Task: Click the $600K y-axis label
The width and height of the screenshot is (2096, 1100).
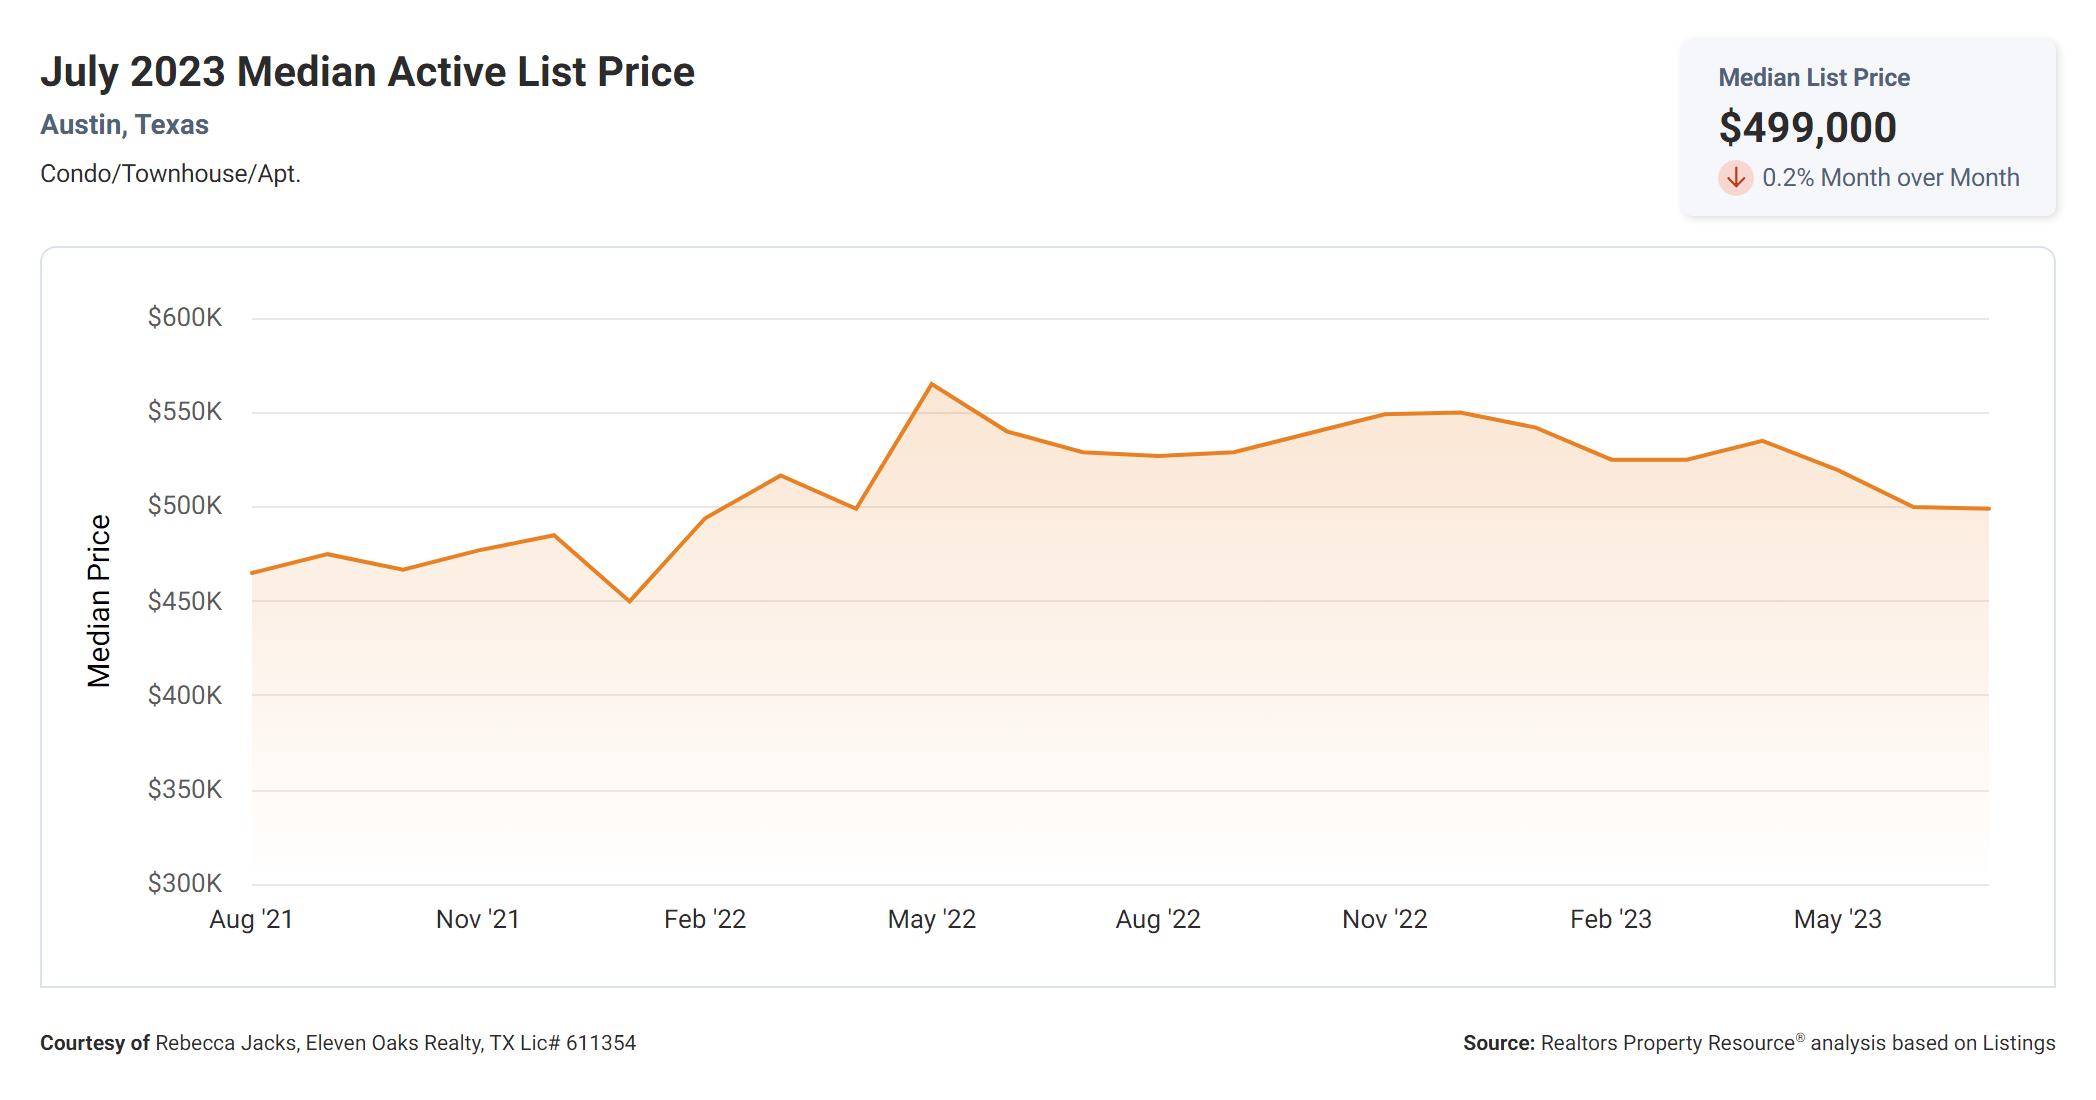Action: (185, 318)
